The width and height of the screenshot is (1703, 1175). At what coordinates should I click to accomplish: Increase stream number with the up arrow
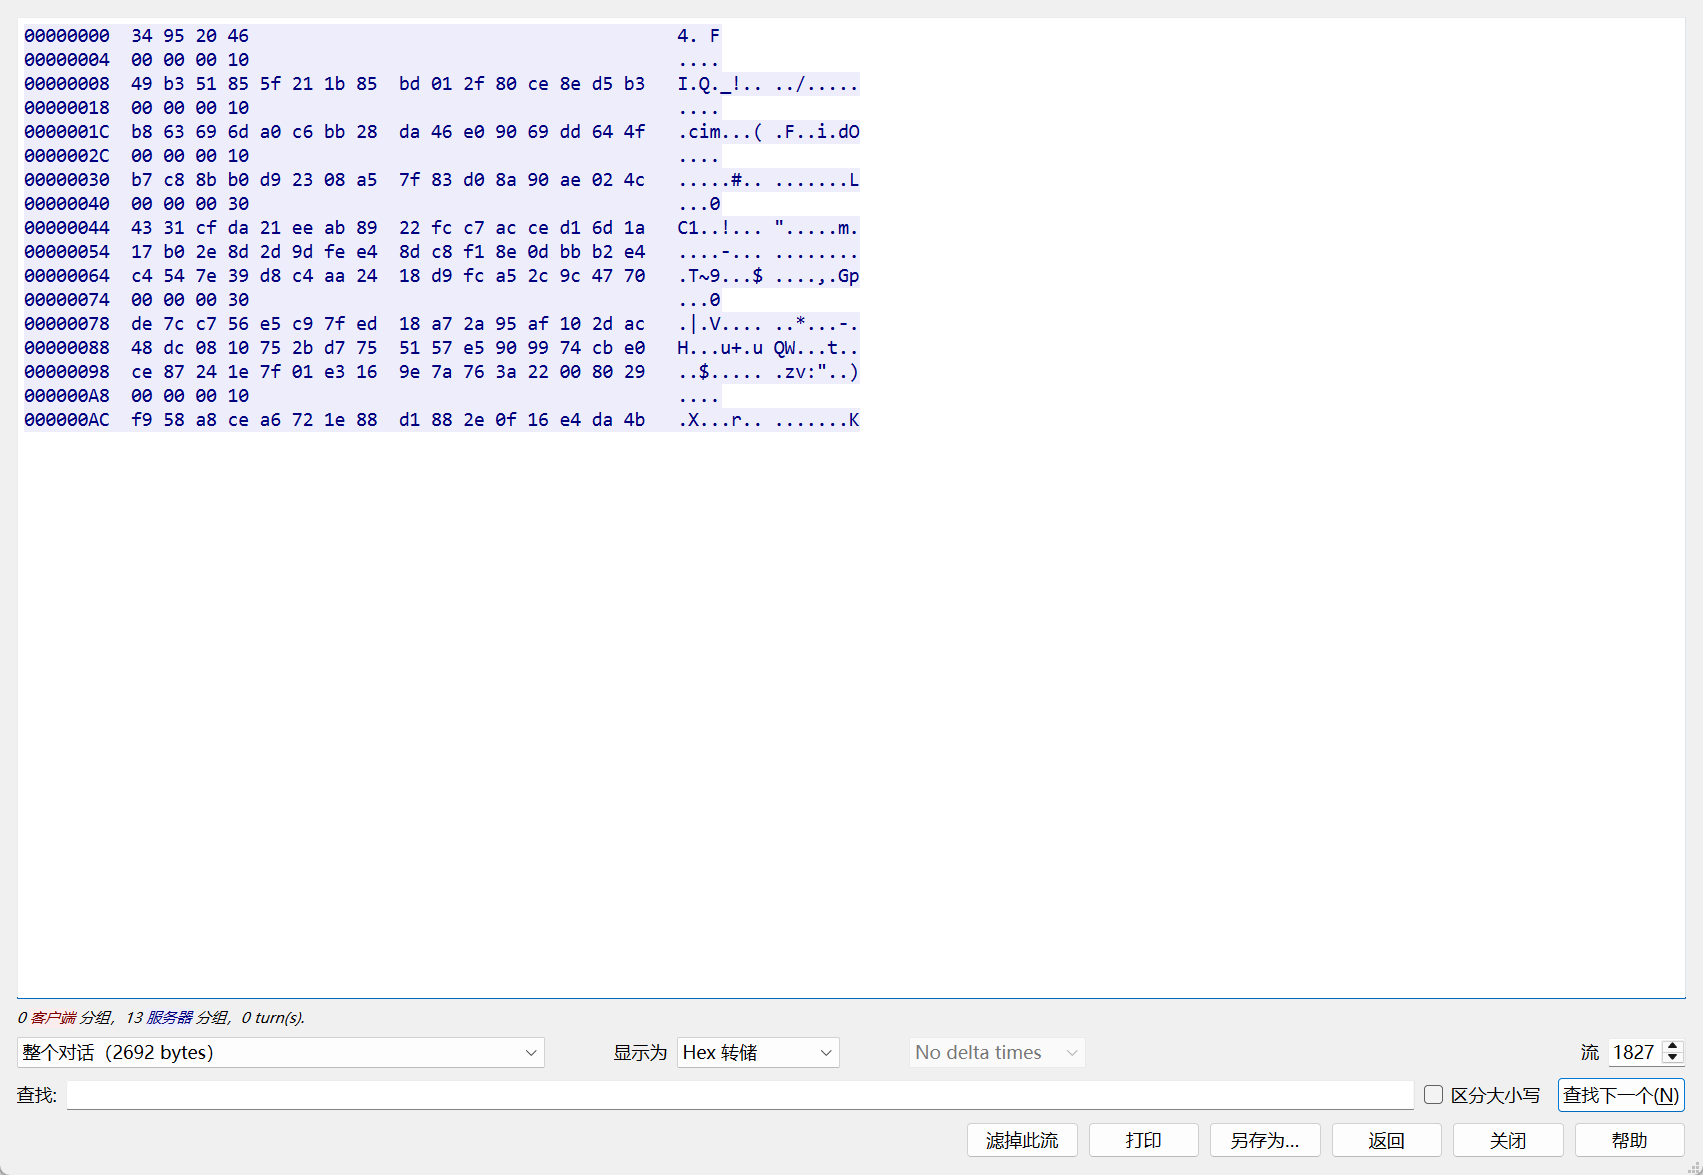pyautogui.click(x=1672, y=1046)
